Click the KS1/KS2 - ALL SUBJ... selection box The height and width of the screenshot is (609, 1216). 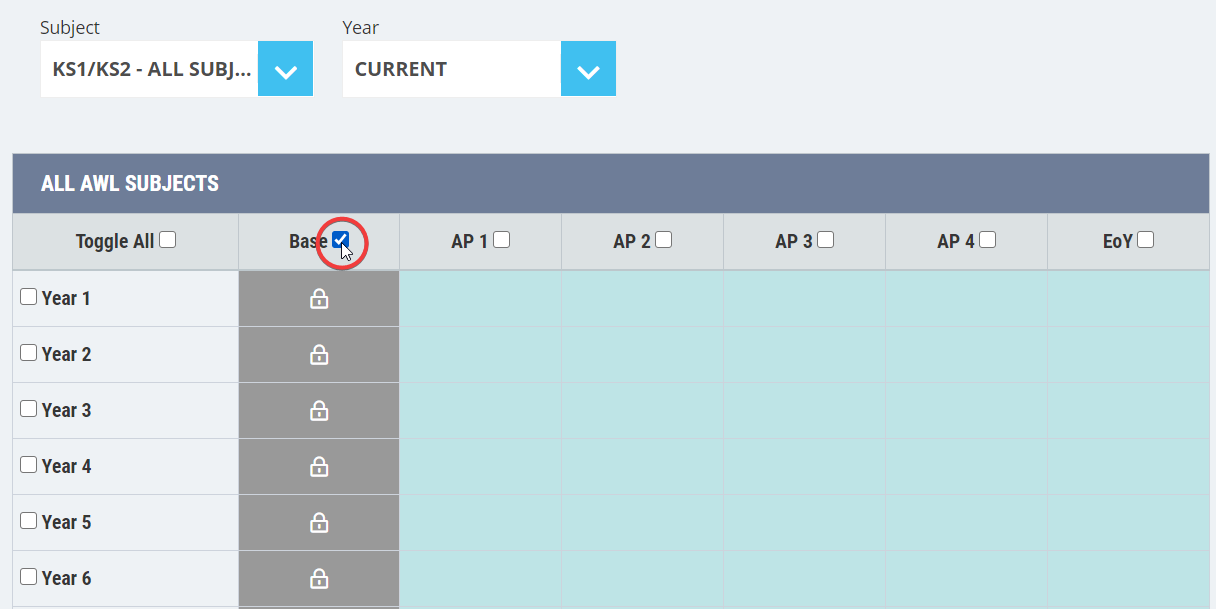click(x=150, y=69)
